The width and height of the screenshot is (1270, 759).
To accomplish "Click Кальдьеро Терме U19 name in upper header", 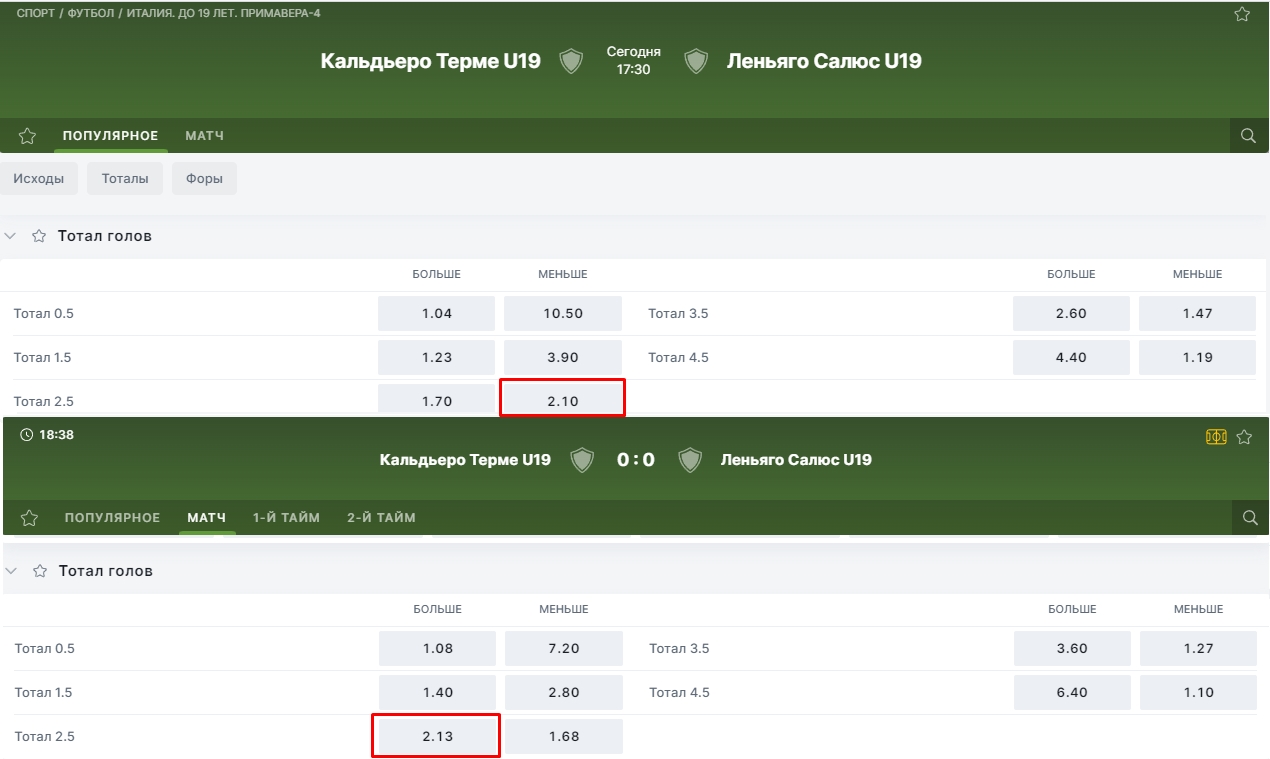I will pyautogui.click(x=430, y=61).
